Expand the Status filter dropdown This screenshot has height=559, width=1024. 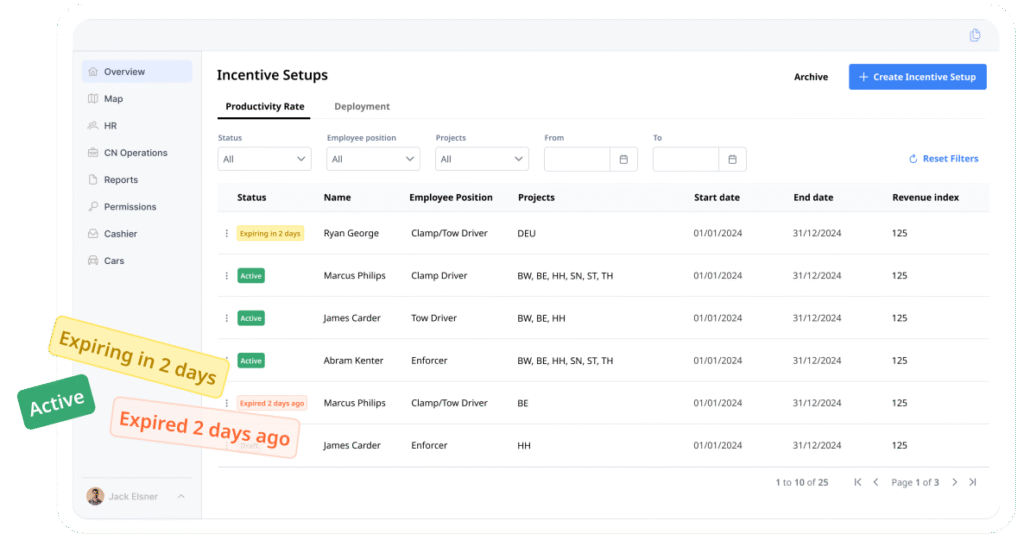tap(264, 159)
